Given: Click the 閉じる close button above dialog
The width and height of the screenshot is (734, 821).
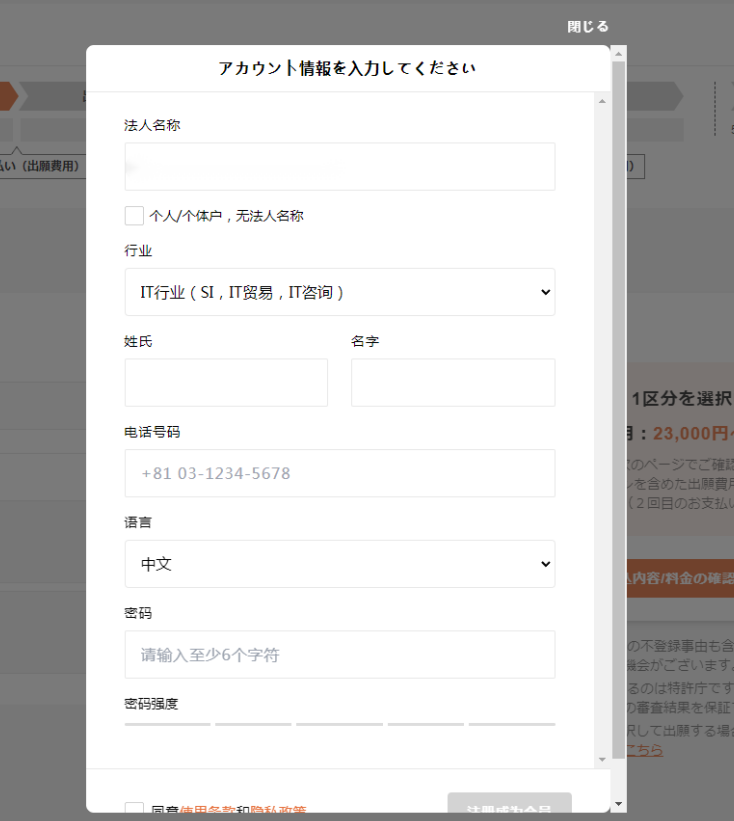Looking at the screenshot, I should point(588,27).
